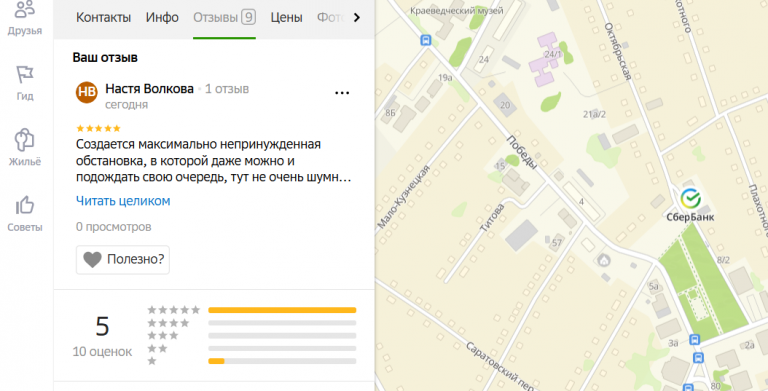Filter reviews by one-star rating bar

[x=282, y=361]
